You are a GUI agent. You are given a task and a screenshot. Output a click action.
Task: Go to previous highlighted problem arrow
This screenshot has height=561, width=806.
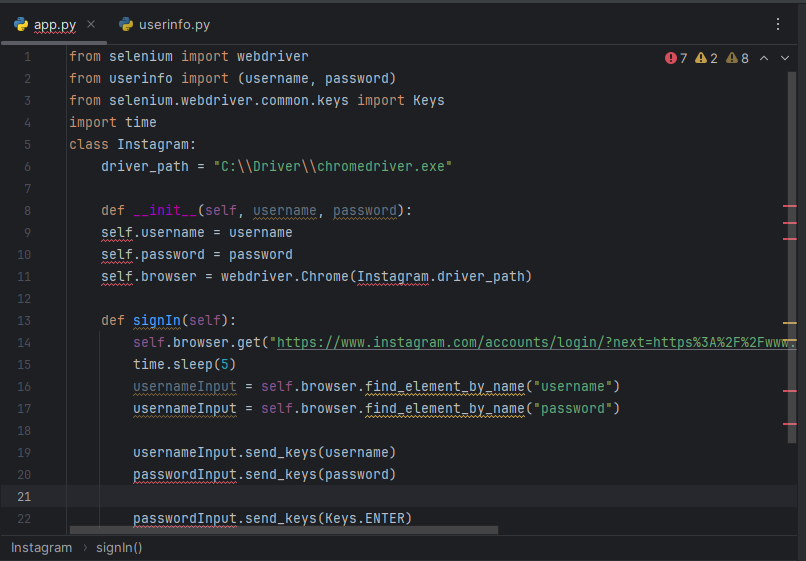(x=764, y=58)
